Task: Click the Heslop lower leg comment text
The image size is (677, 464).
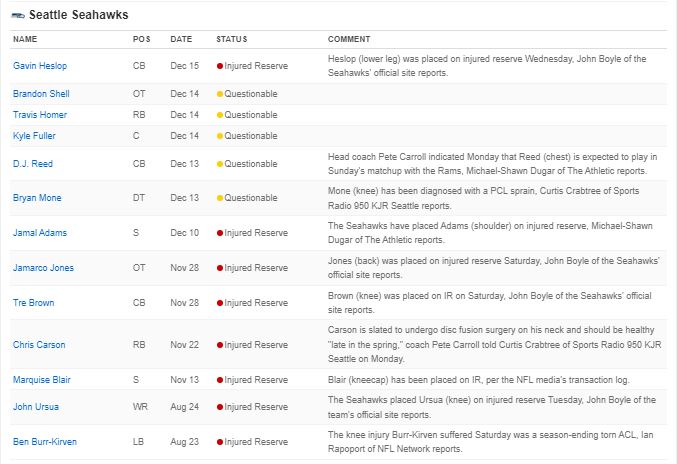Action: click(x=487, y=66)
